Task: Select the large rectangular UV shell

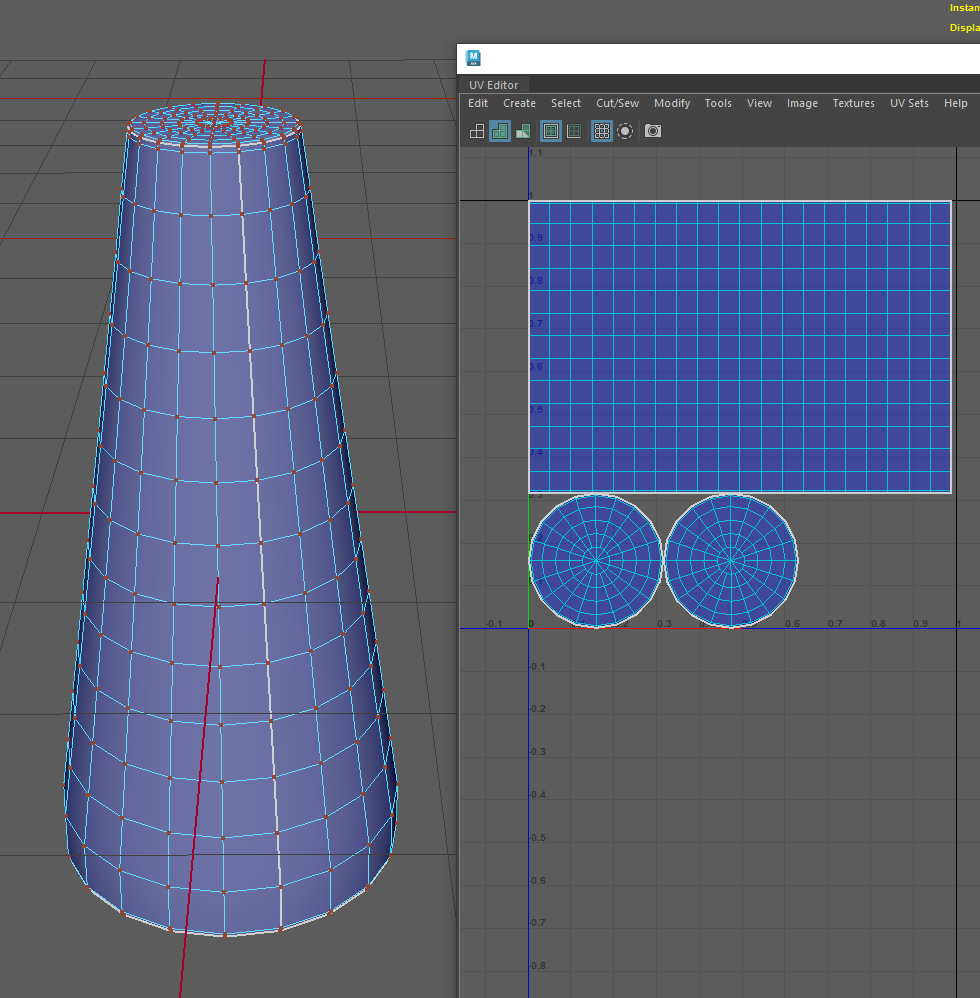Action: pyautogui.click(x=740, y=346)
